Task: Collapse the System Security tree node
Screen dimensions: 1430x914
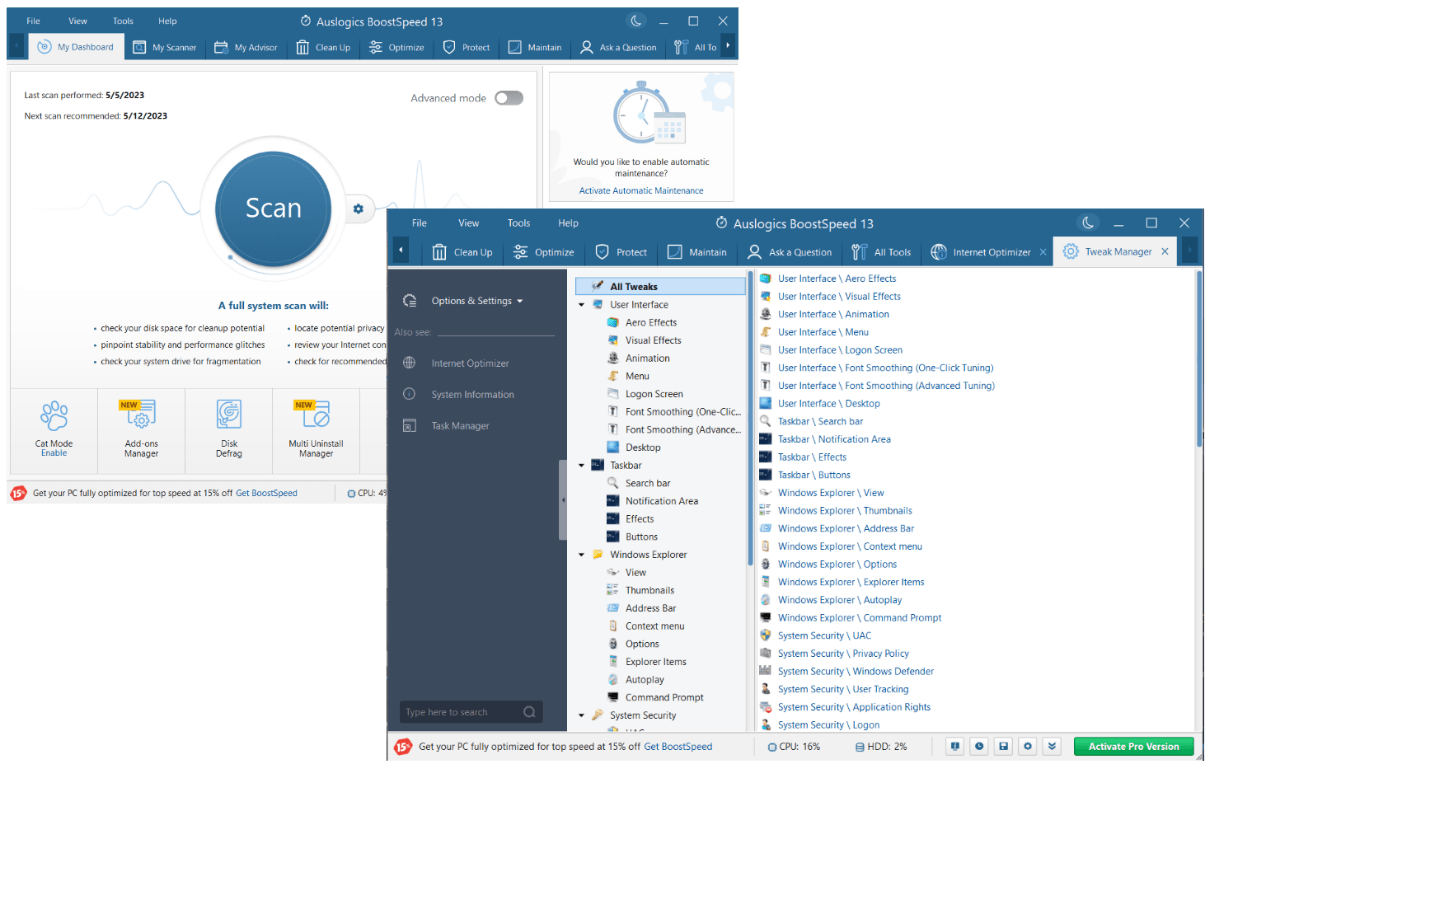Action: pyautogui.click(x=582, y=715)
